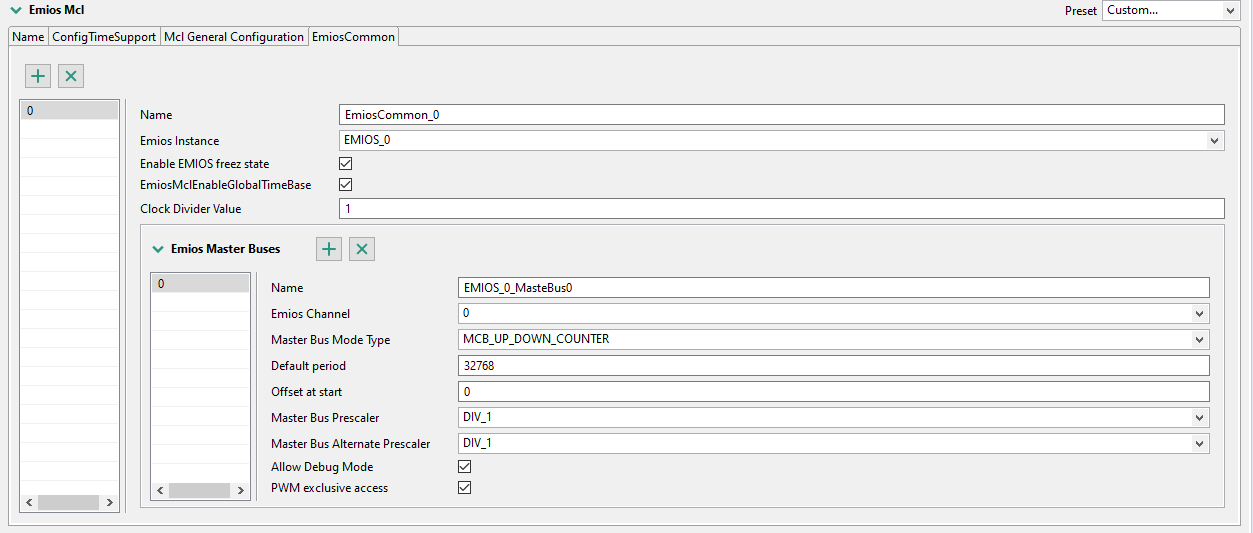Collapse the Emios Master Buses section

[x=158, y=249]
